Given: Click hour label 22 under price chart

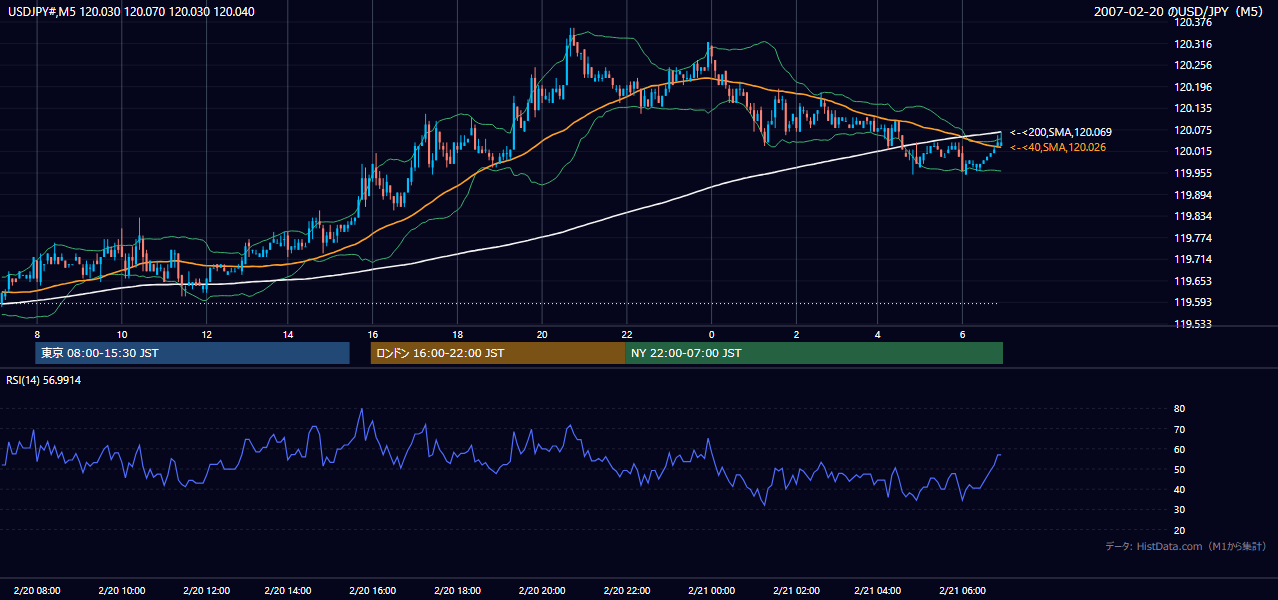Looking at the screenshot, I should 627,334.
